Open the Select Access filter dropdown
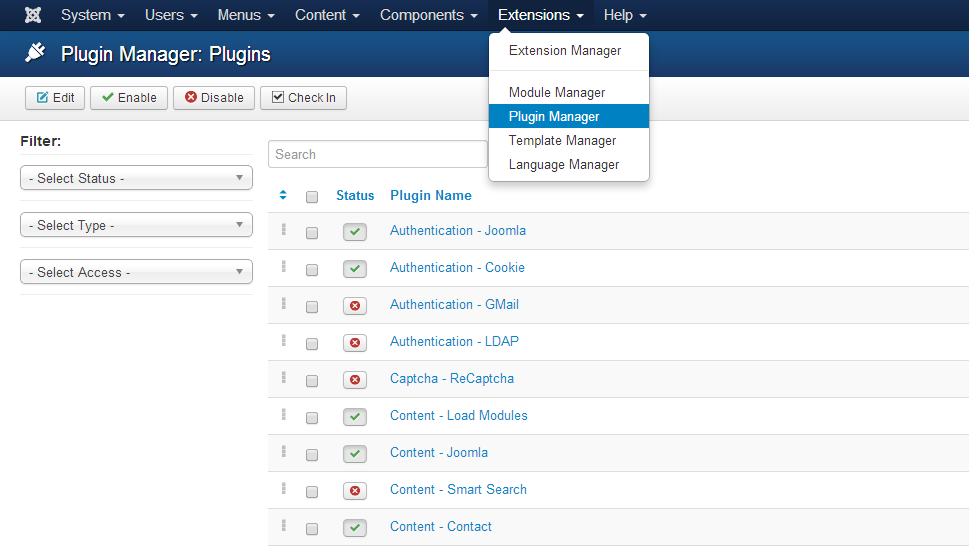Image resolution: width=969 pixels, height=548 pixels. tap(137, 272)
